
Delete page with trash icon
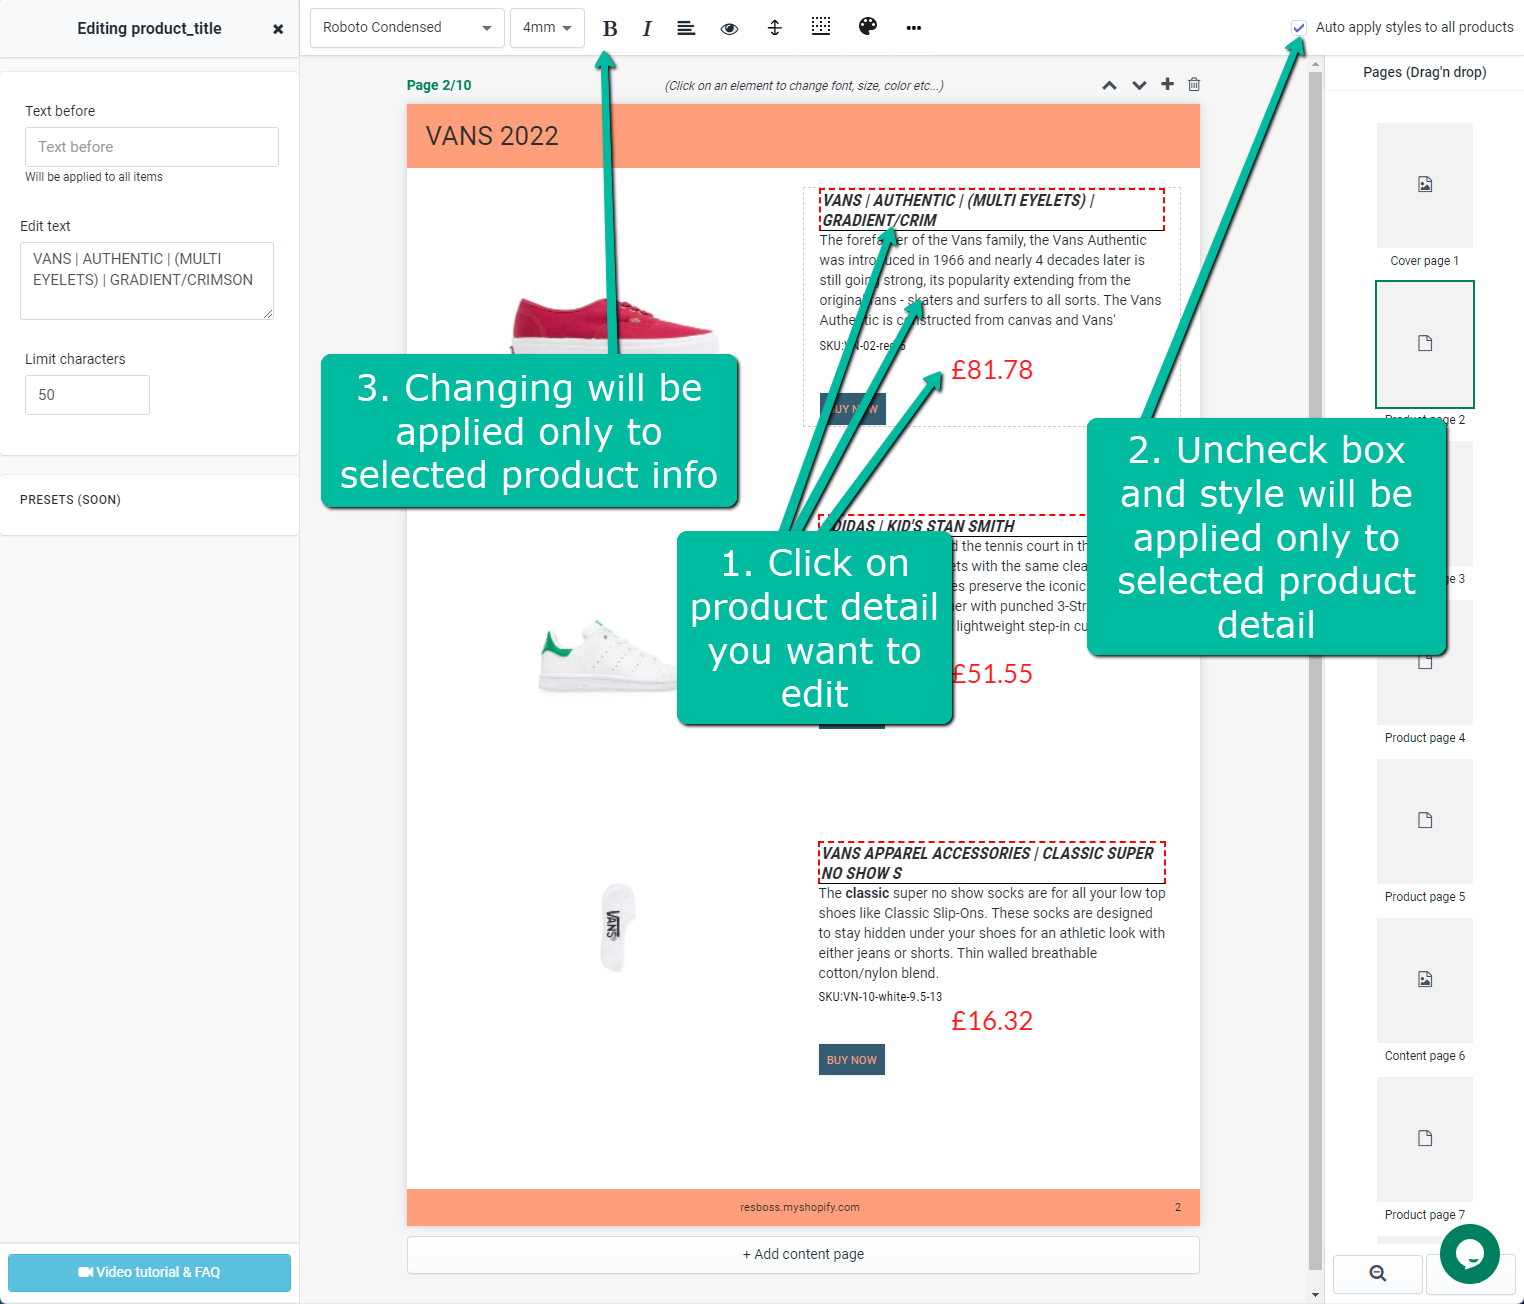(1194, 84)
